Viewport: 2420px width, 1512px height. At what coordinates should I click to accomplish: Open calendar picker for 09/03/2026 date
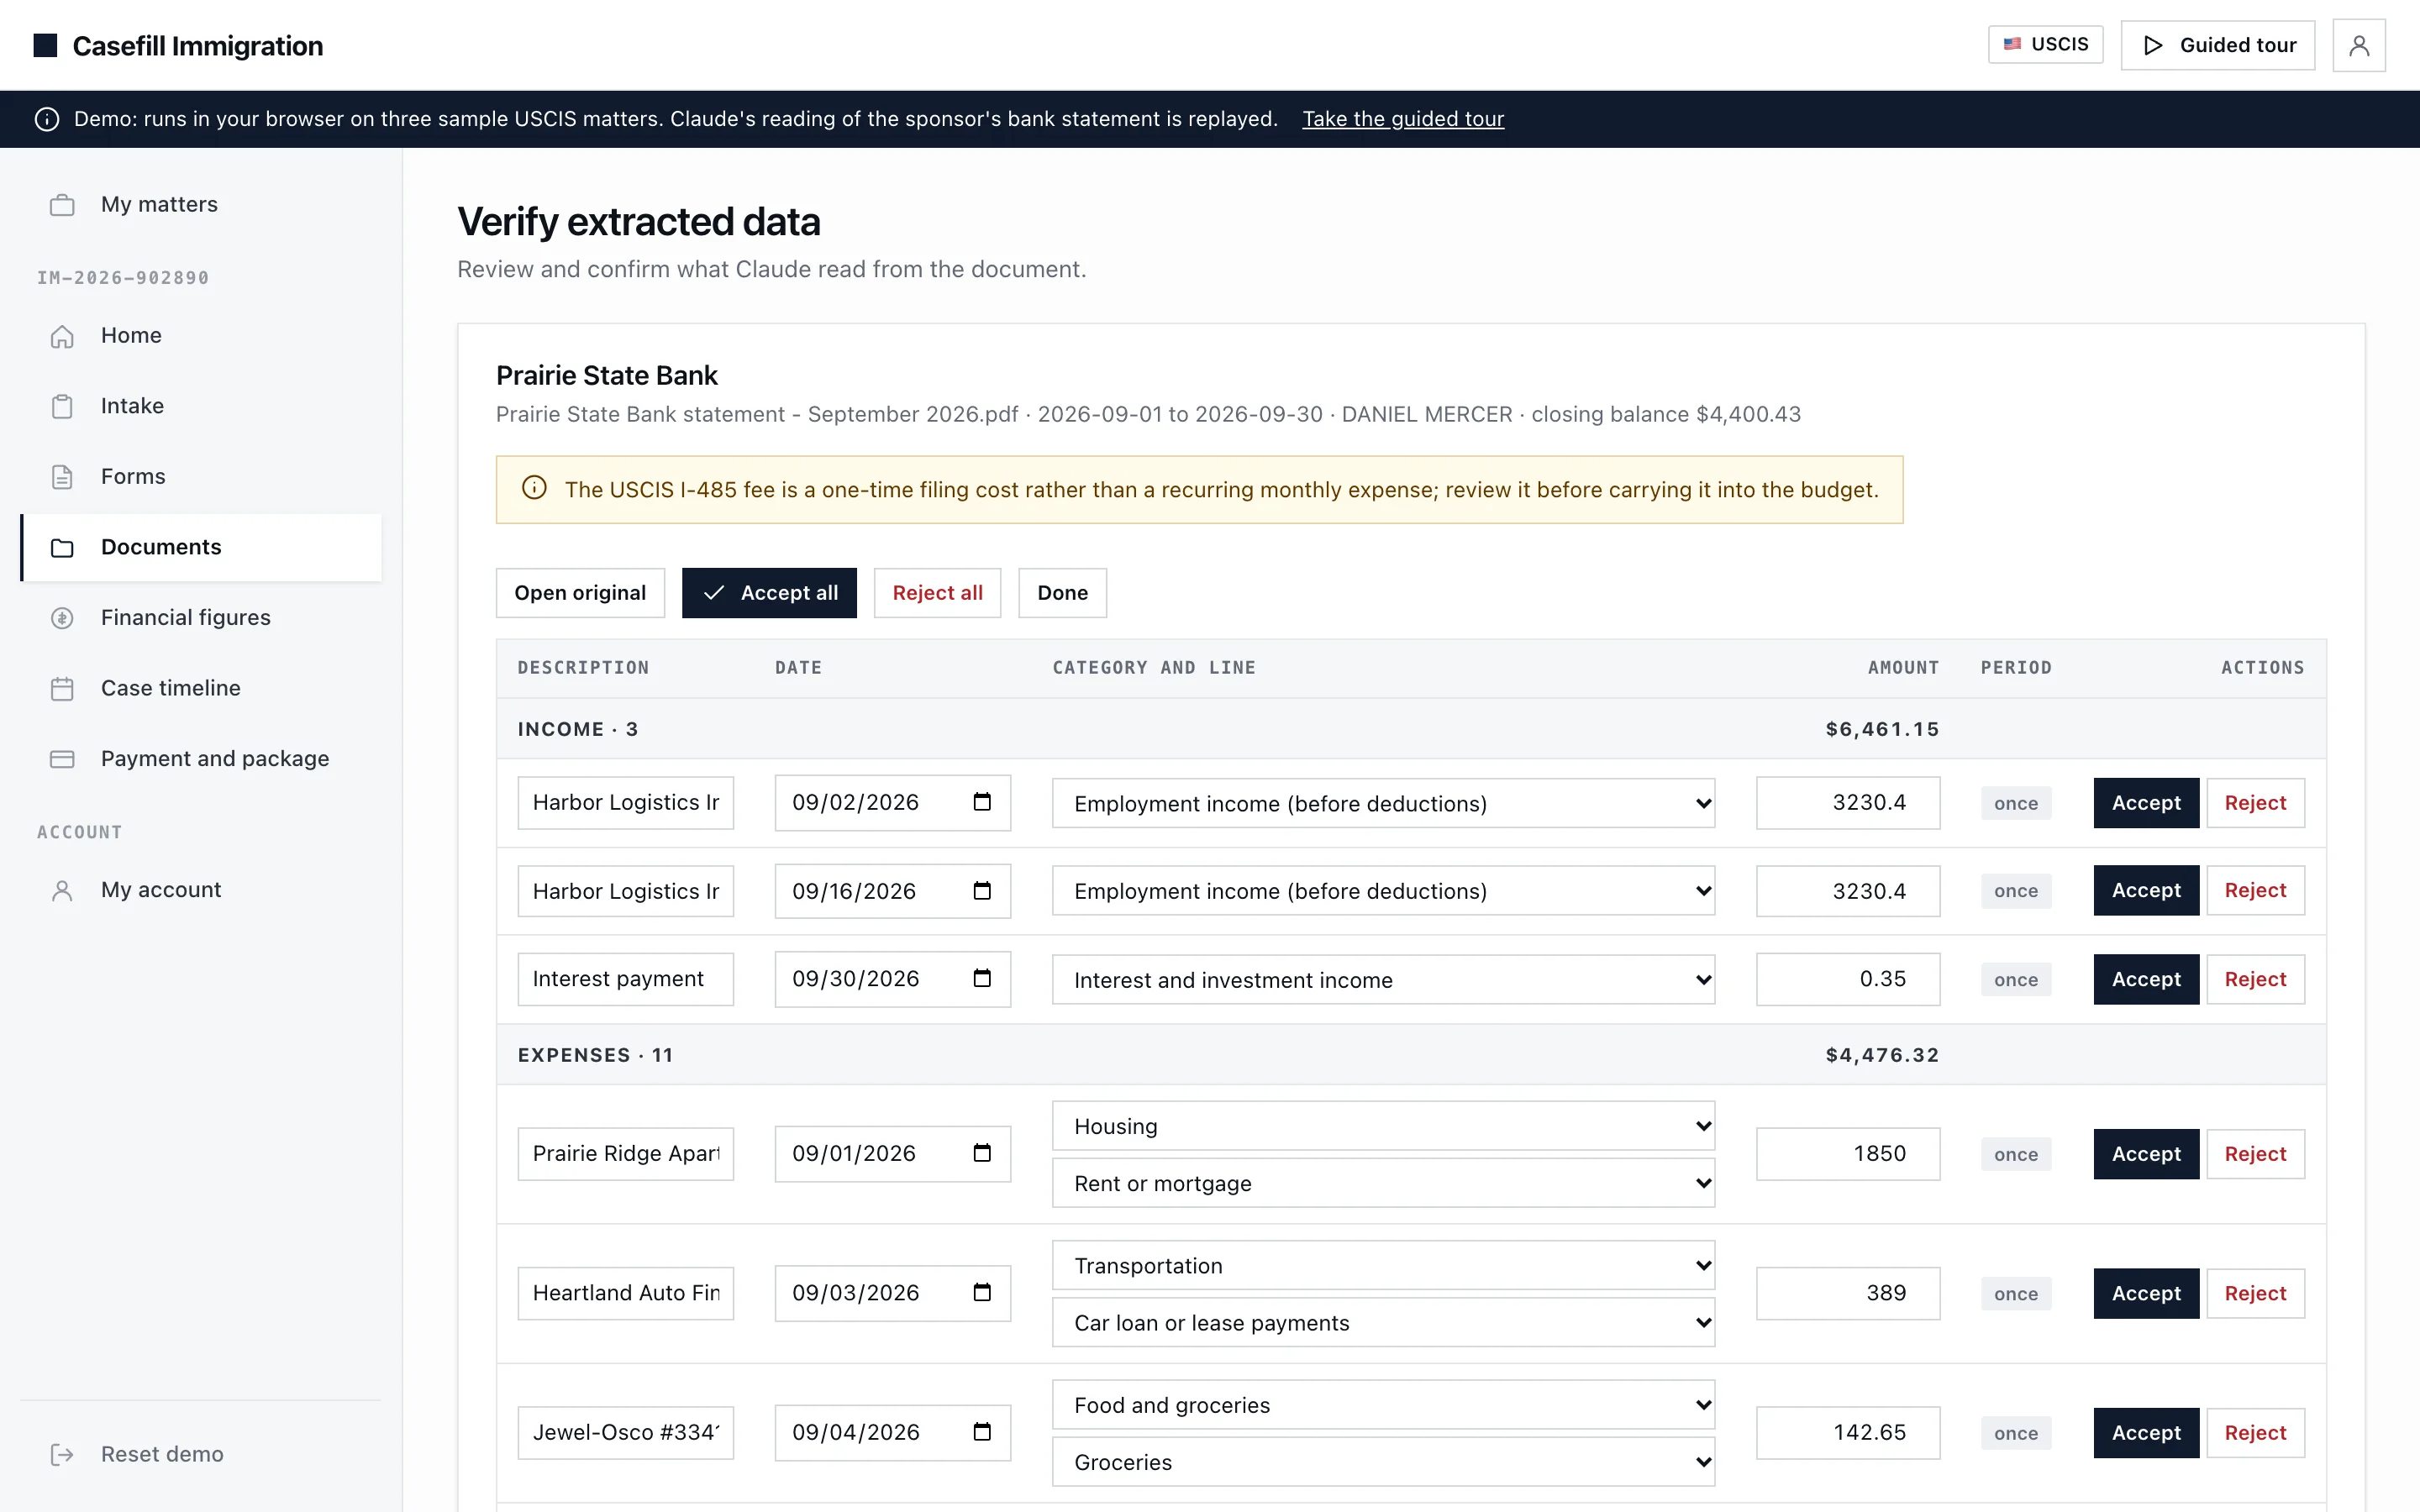click(x=982, y=1293)
